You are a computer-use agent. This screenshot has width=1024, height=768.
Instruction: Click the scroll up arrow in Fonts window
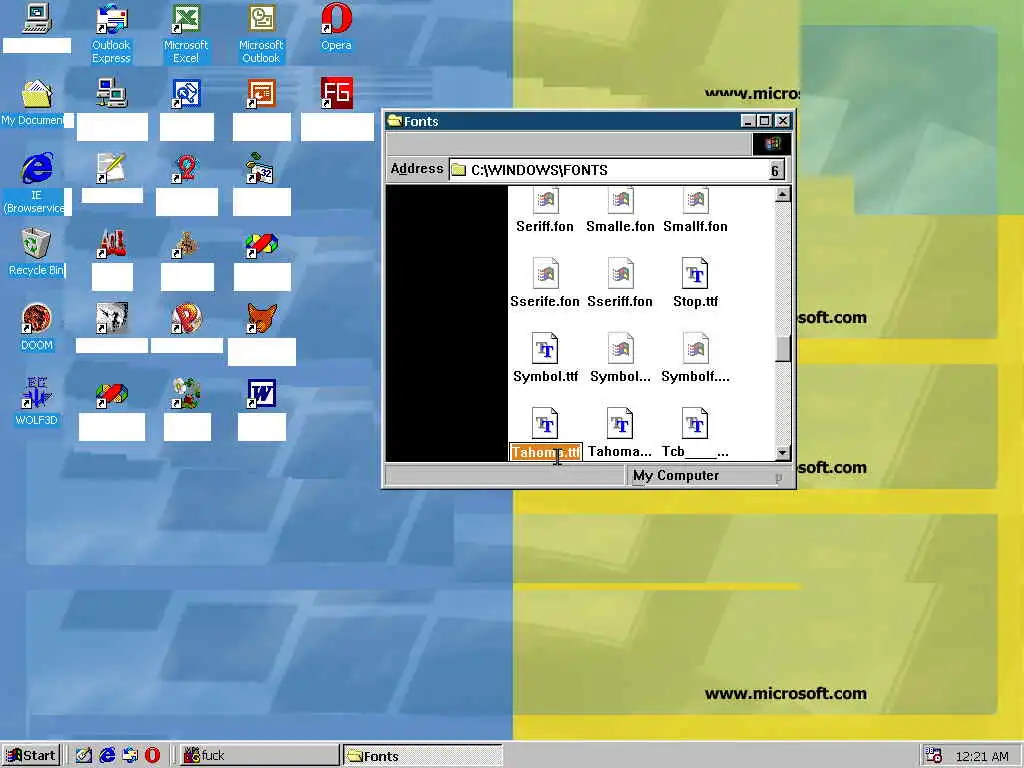pos(782,195)
